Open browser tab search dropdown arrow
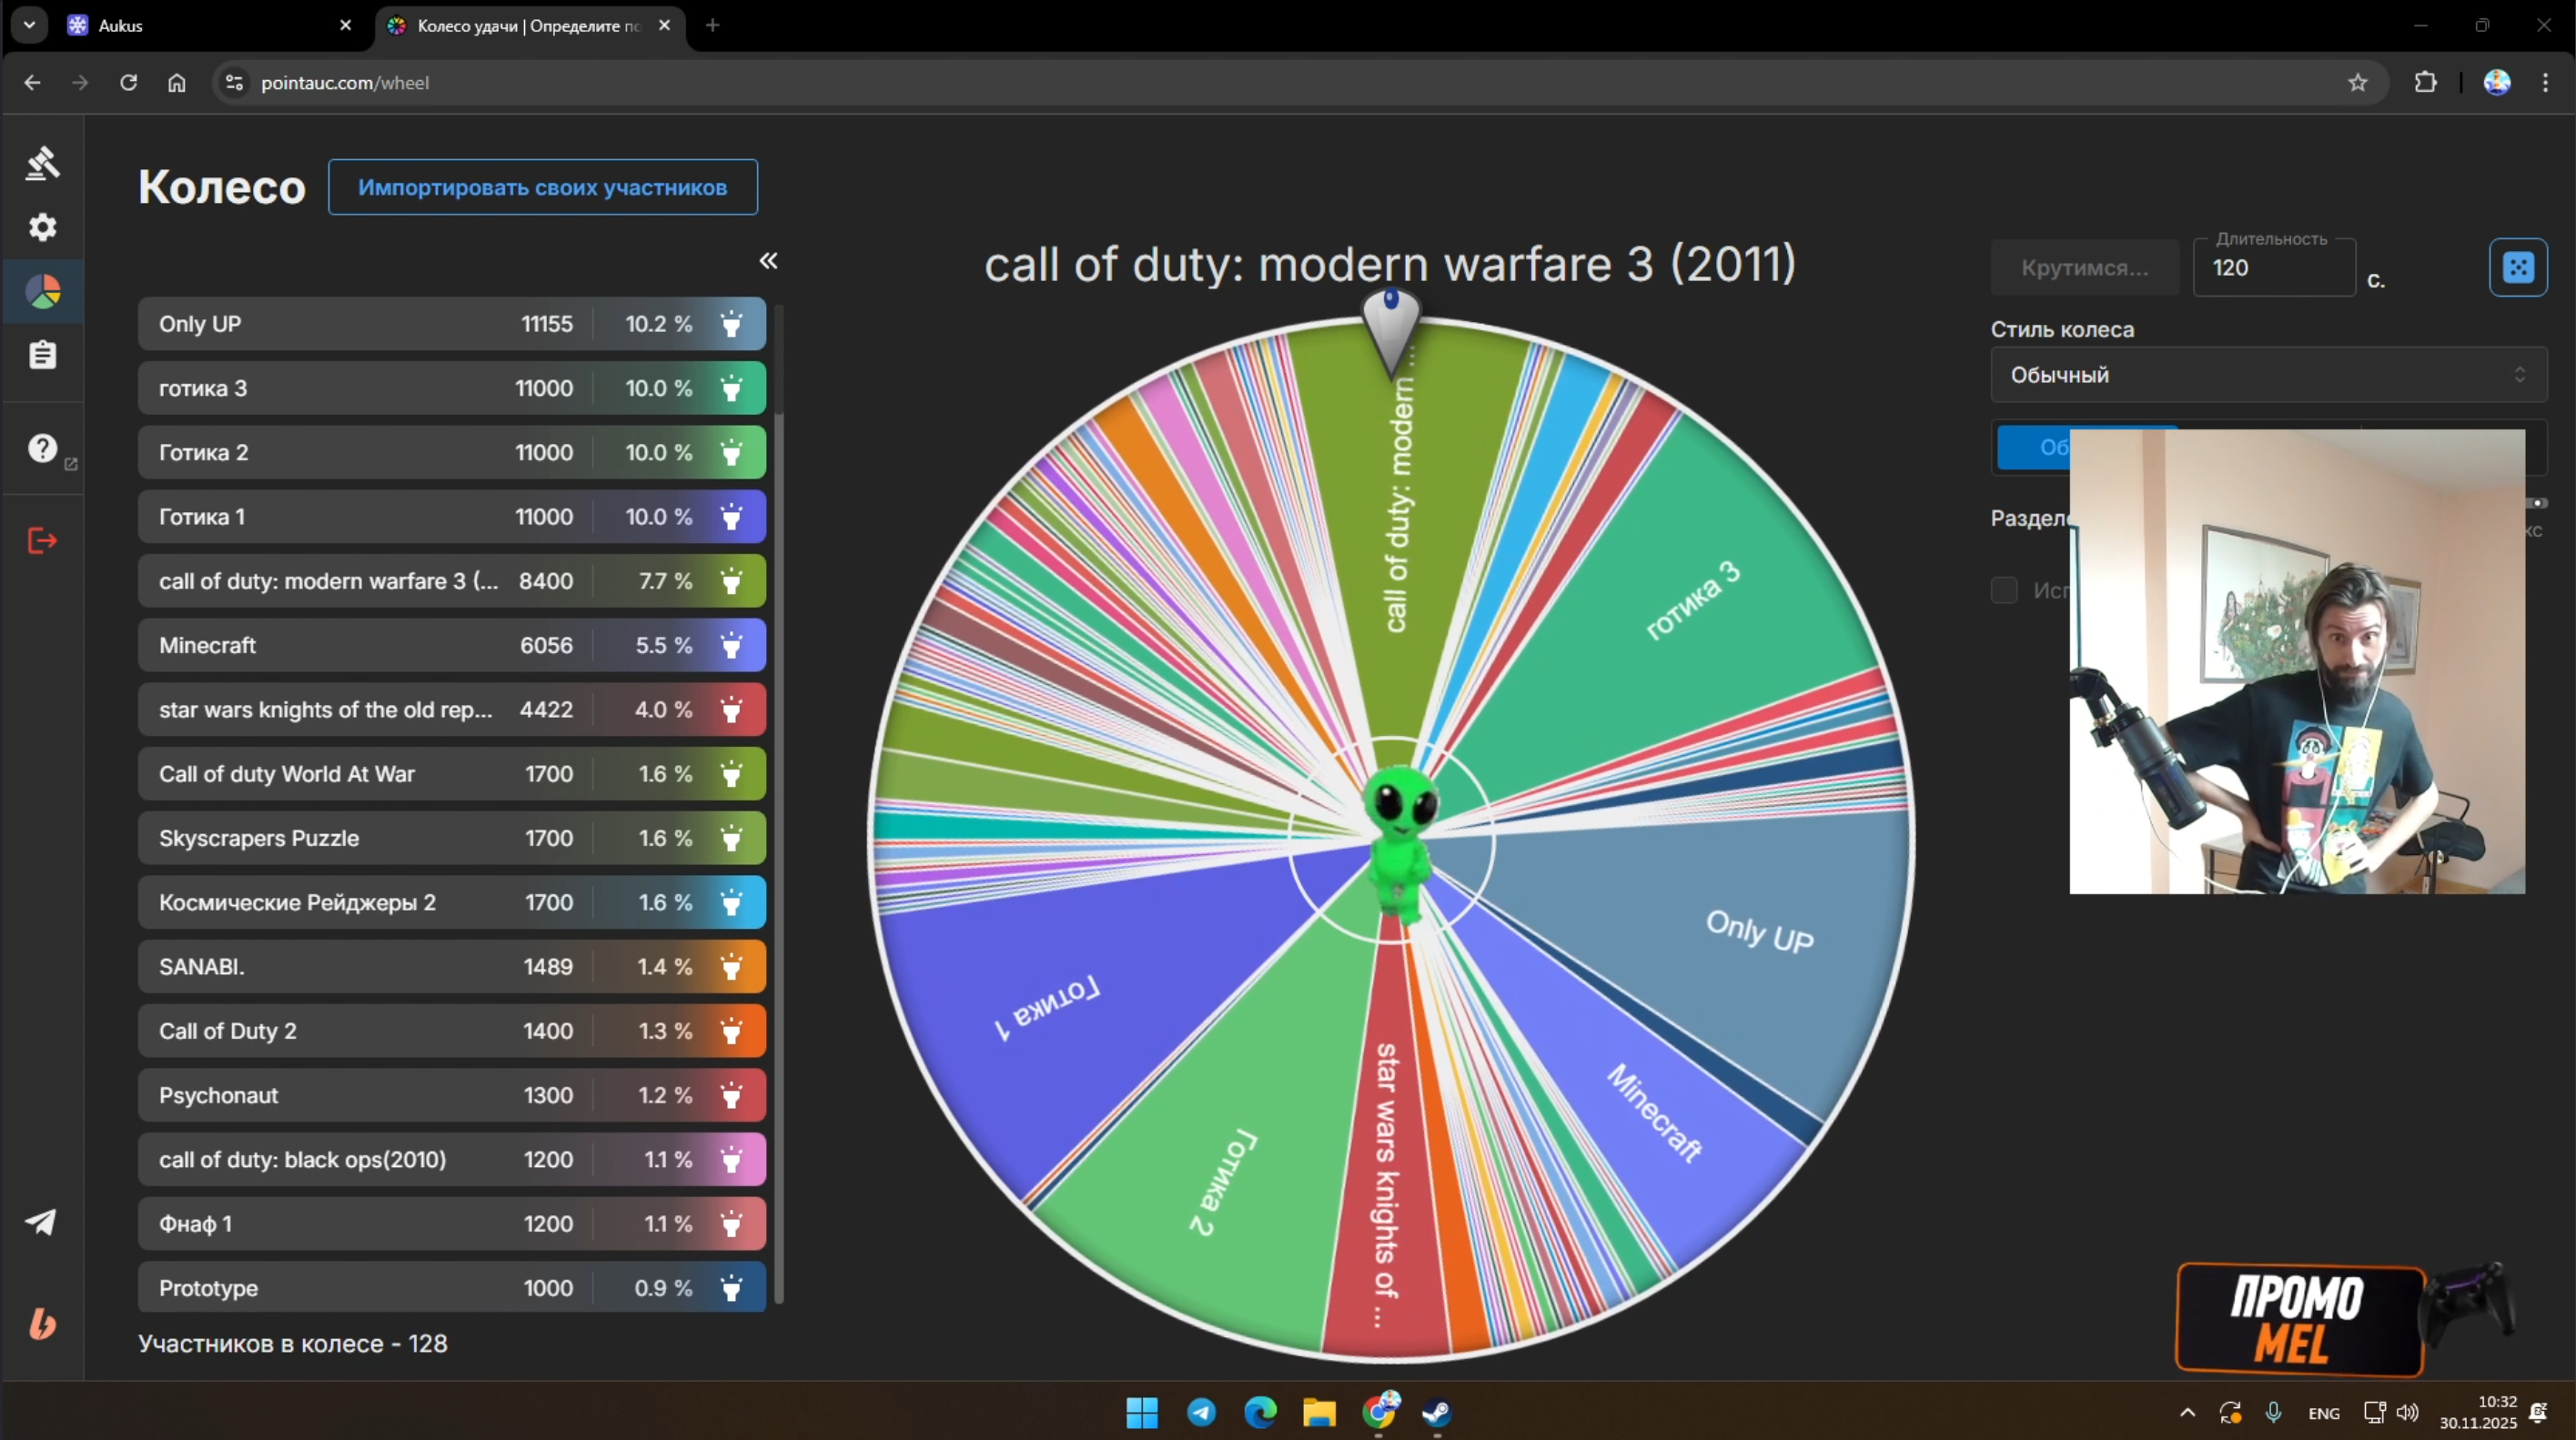The image size is (2576, 1440). pos(29,25)
